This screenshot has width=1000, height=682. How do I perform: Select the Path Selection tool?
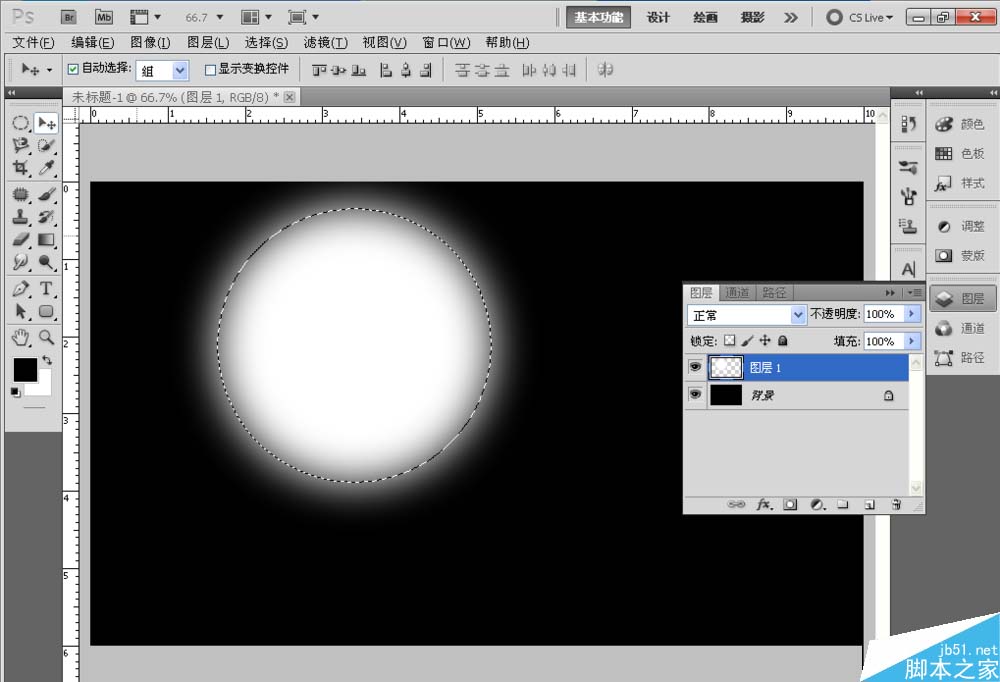(x=21, y=311)
